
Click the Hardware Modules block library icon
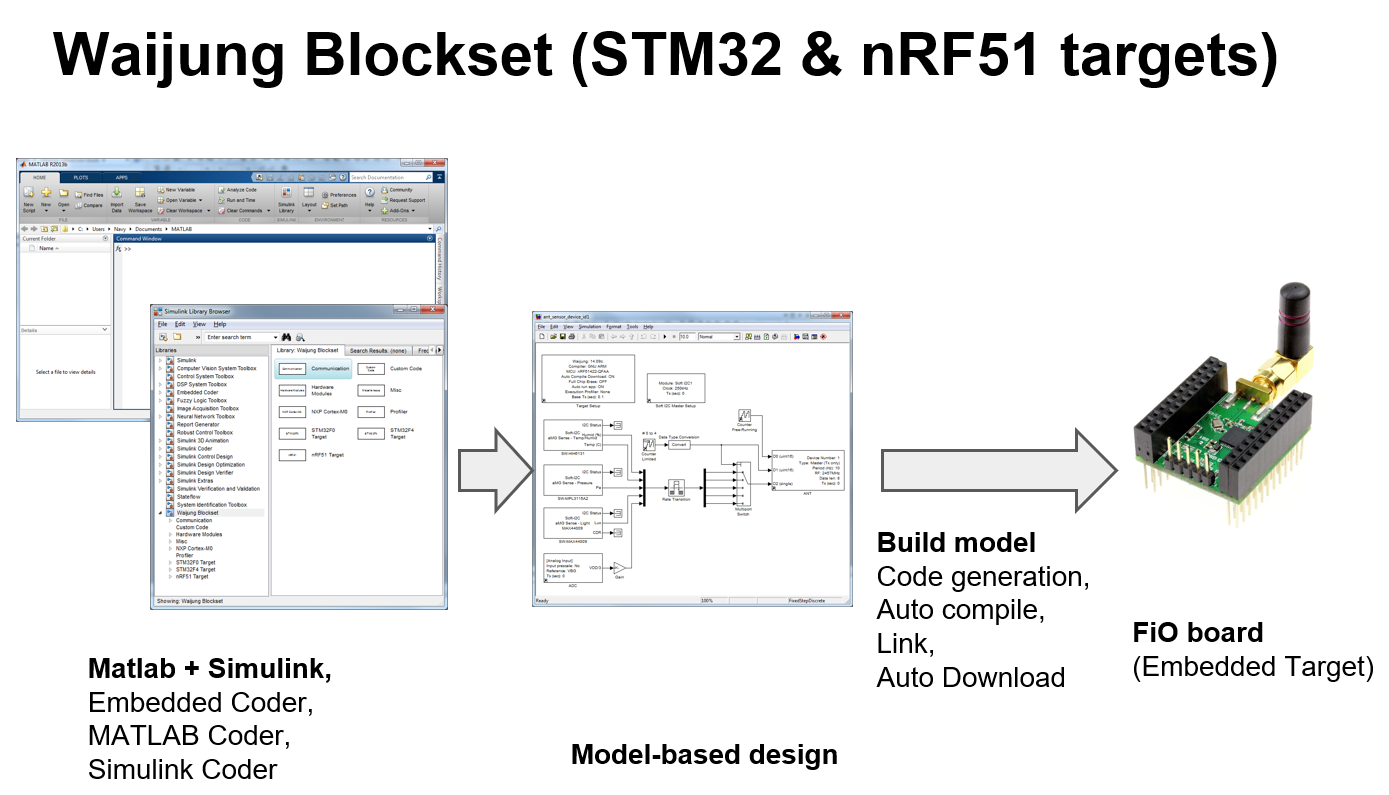click(x=292, y=390)
